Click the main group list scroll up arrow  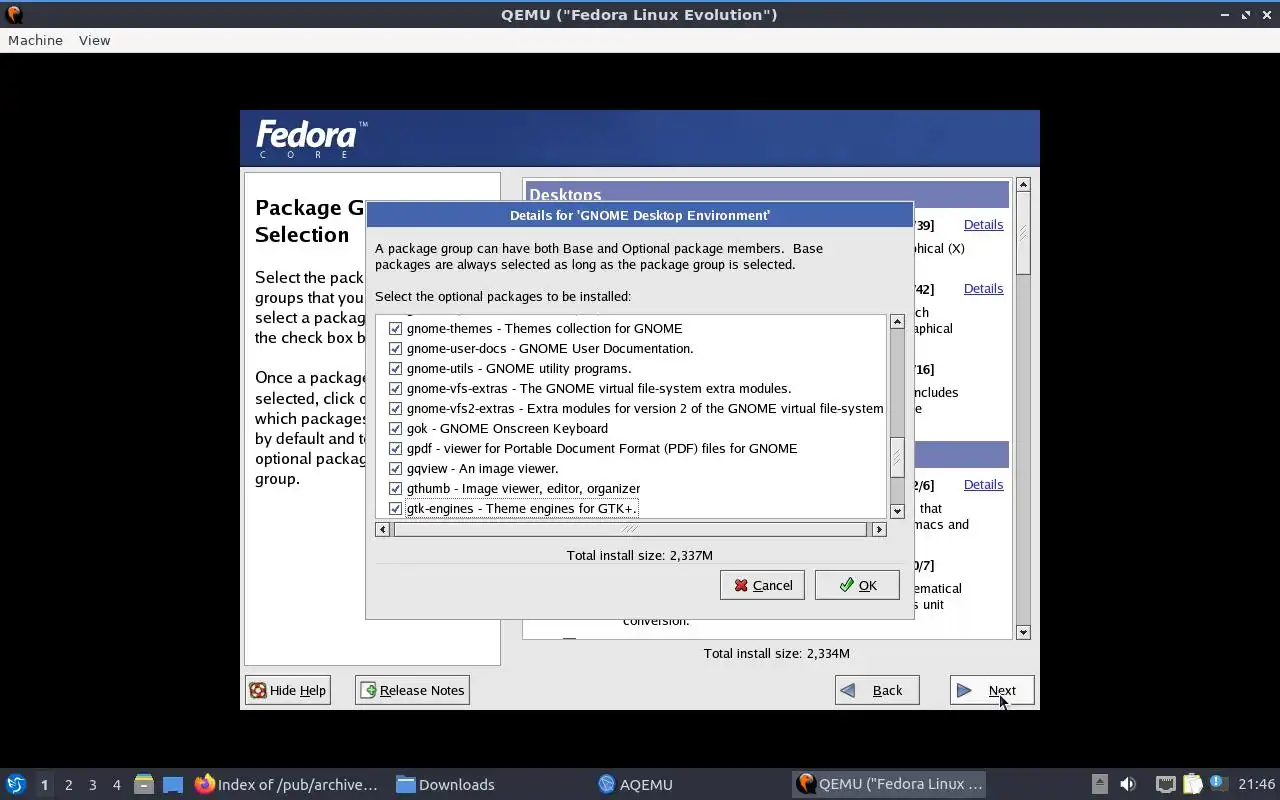click(1023, 185)
